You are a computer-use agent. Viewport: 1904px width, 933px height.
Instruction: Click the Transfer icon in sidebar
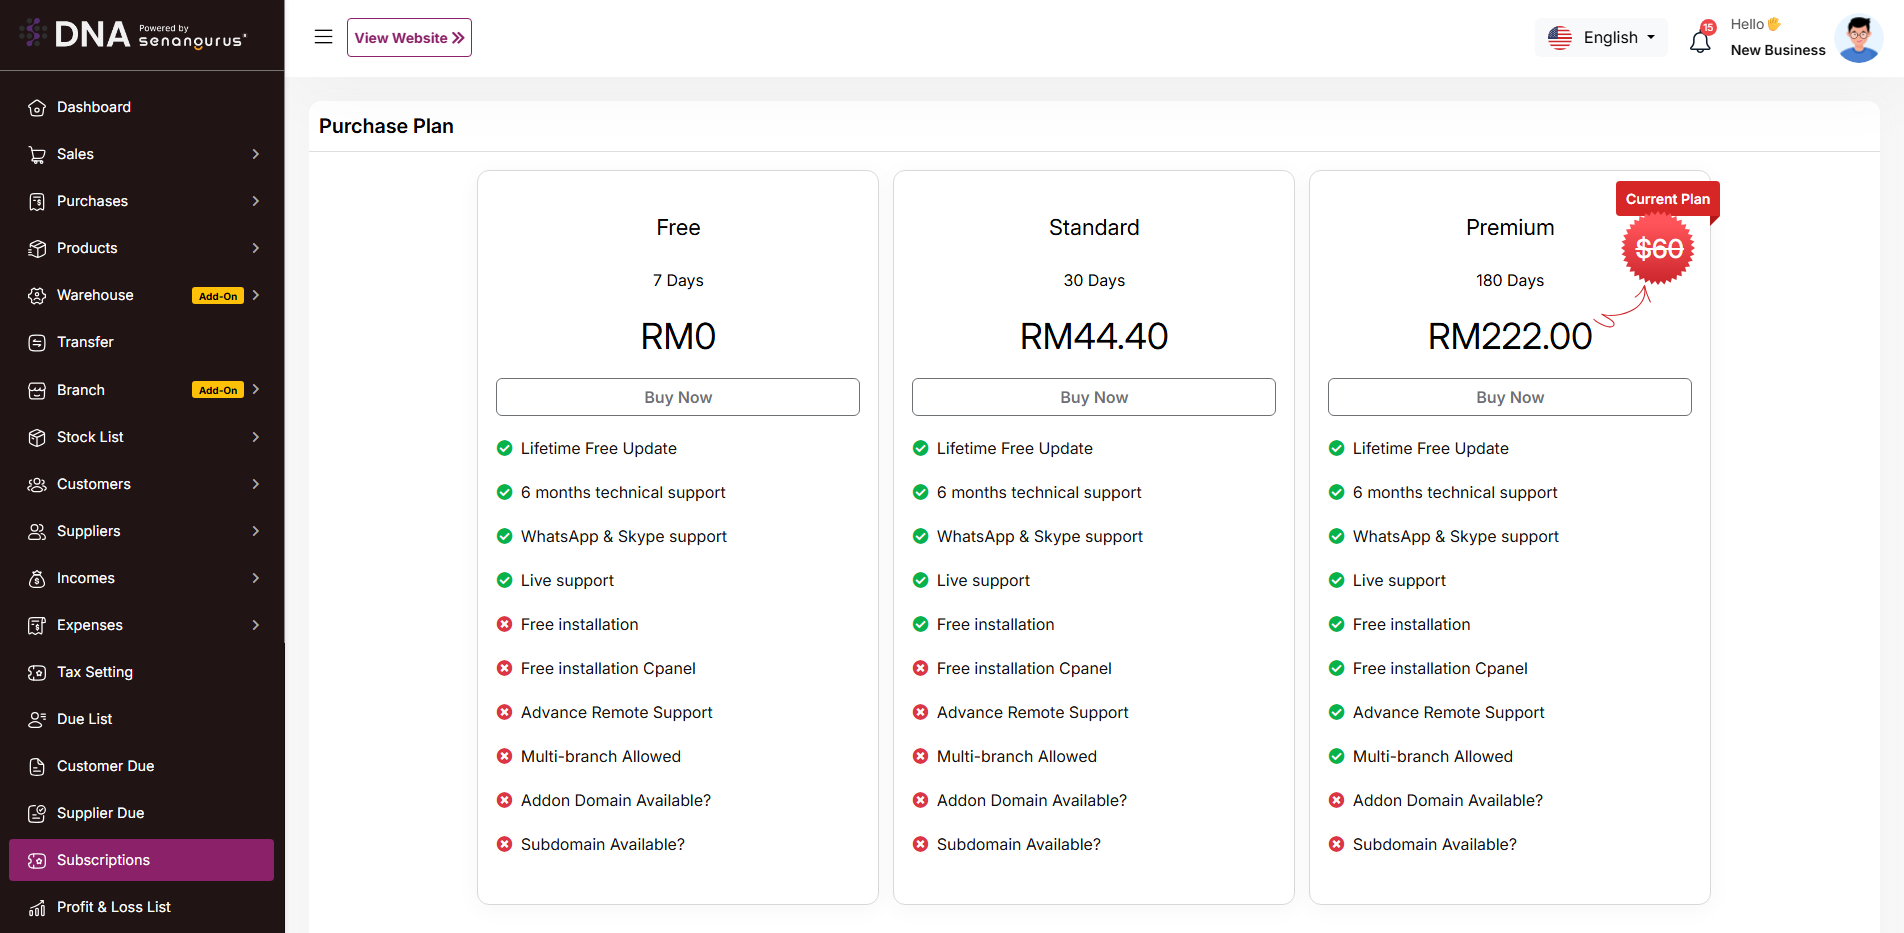[x=37, y=343]
